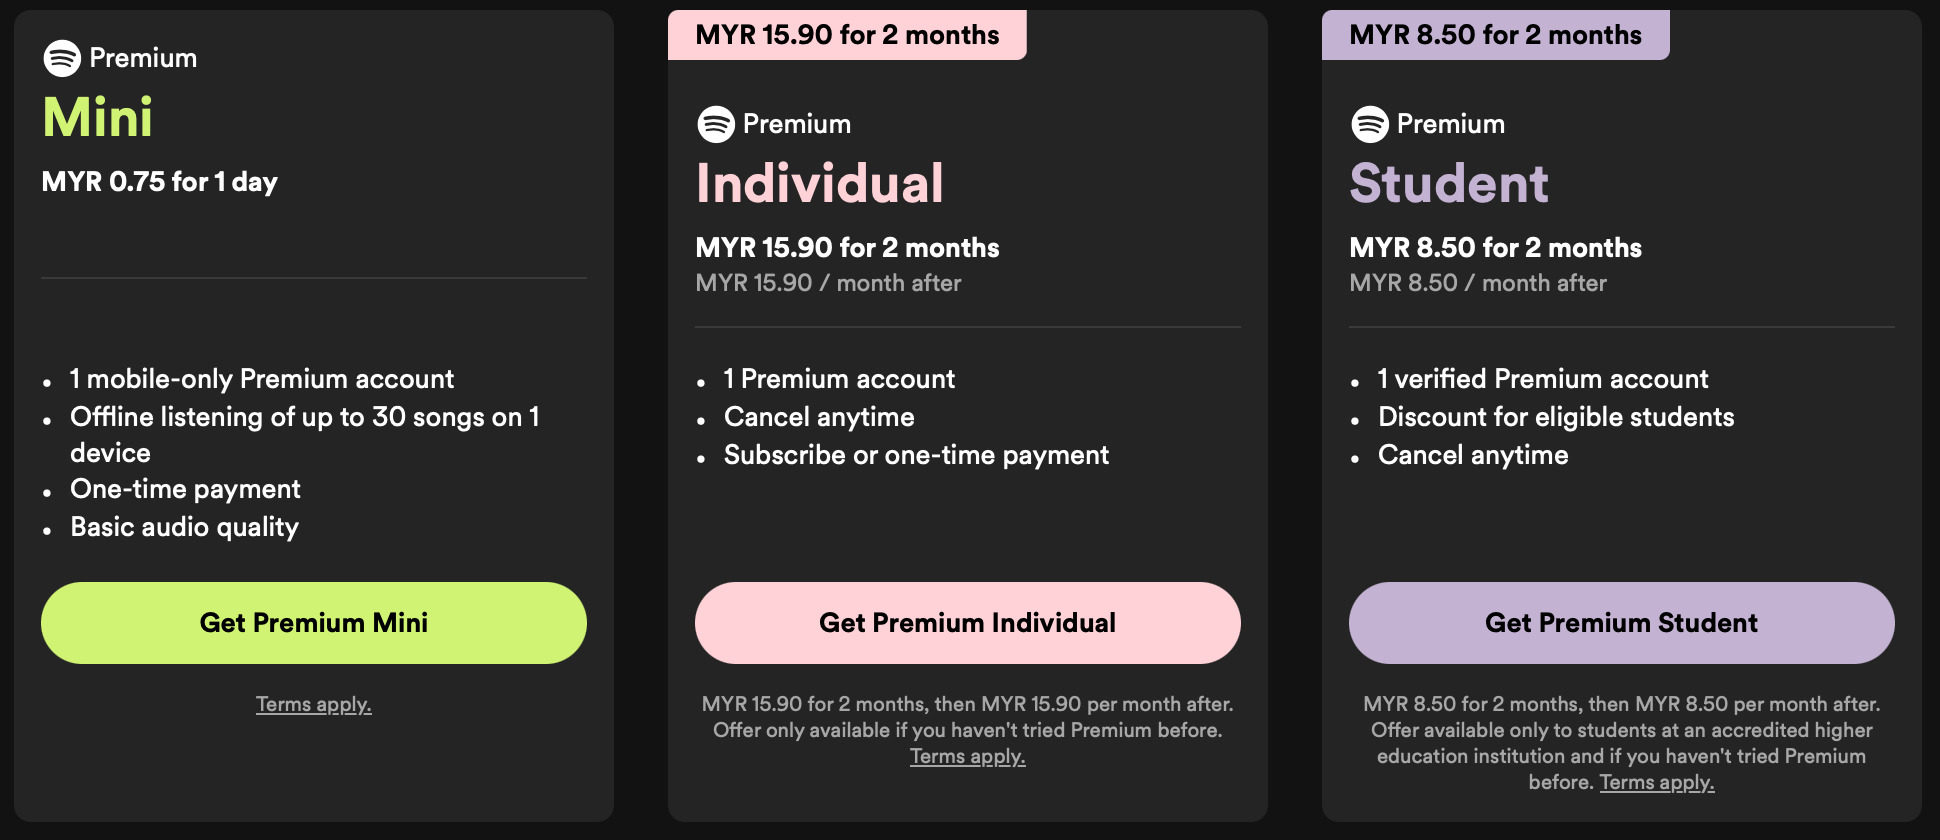Viewport: 1940px width, 840px height.
Task: Click "MYR 8.50 / month after" text
Action: (1478, 283)
